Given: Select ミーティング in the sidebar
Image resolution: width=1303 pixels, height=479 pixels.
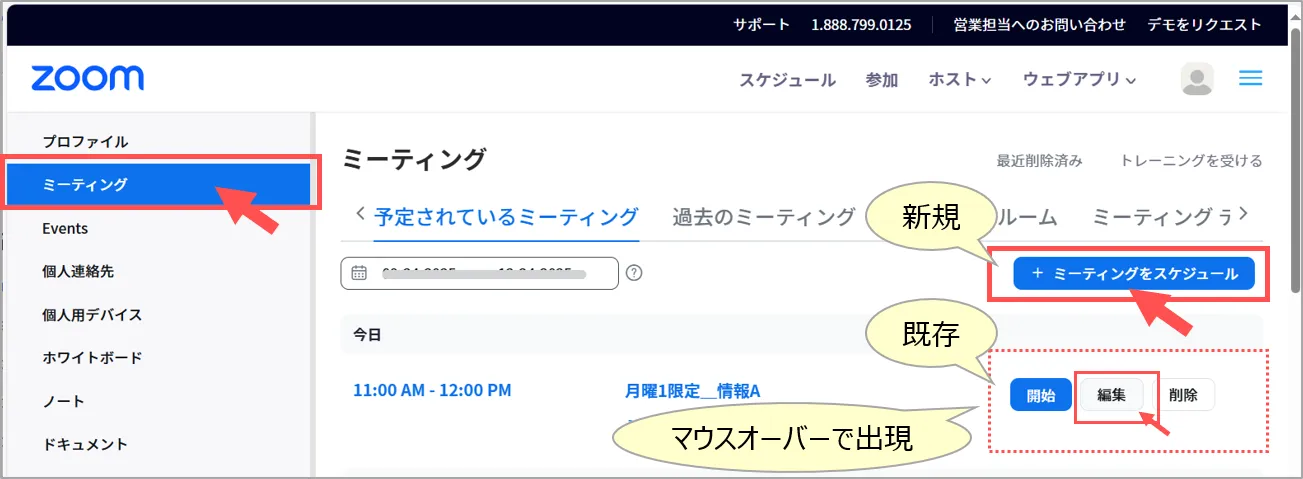Looking at the screenshot, I should coord(86,184).
